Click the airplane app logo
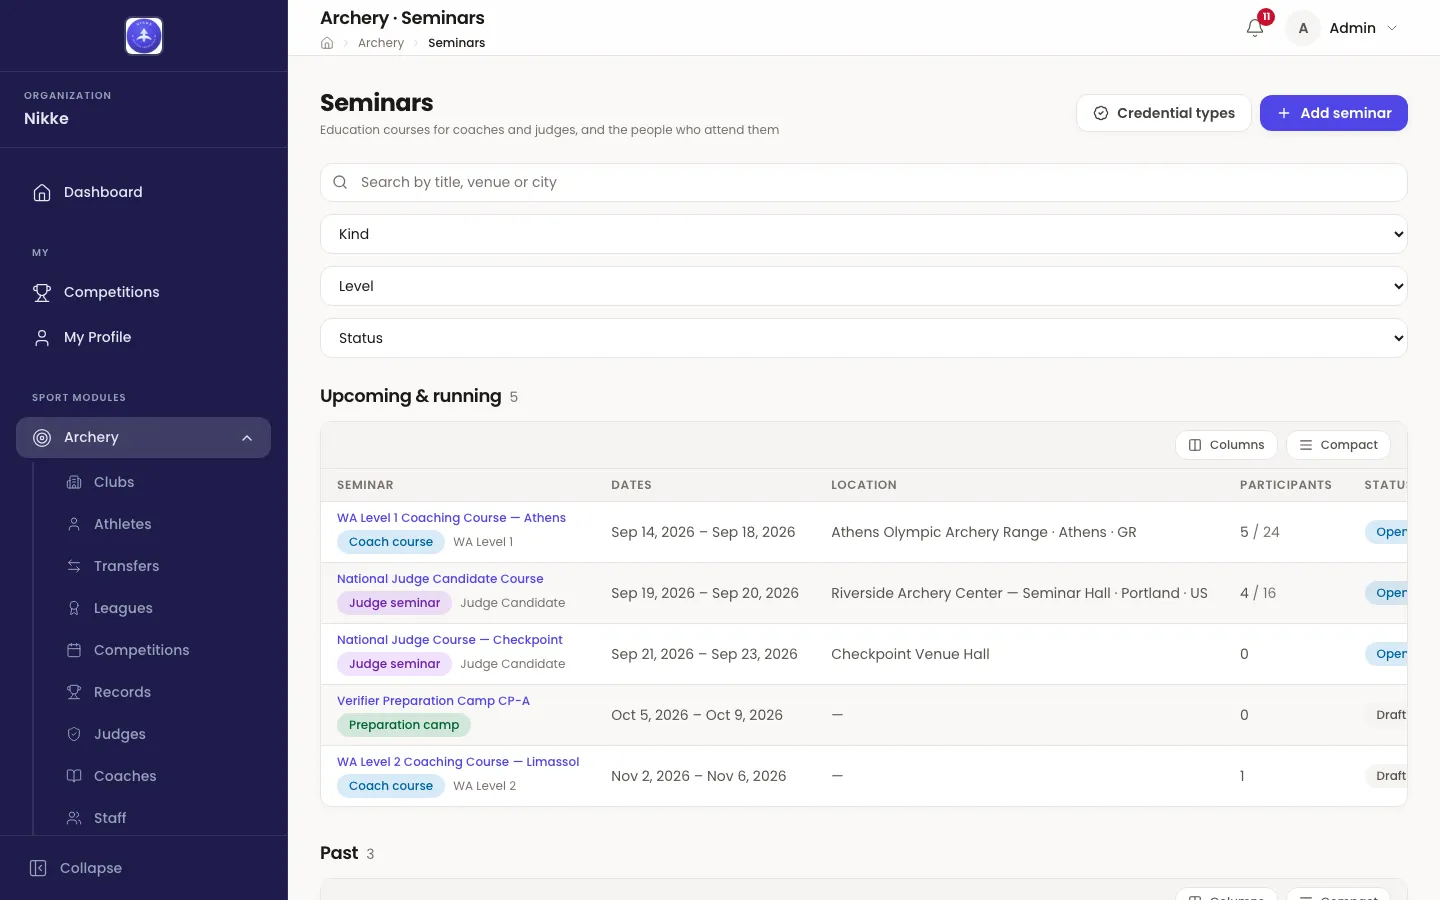Image resolution: width=1440 pixels, height=900 pixels. tap(144, 36)
